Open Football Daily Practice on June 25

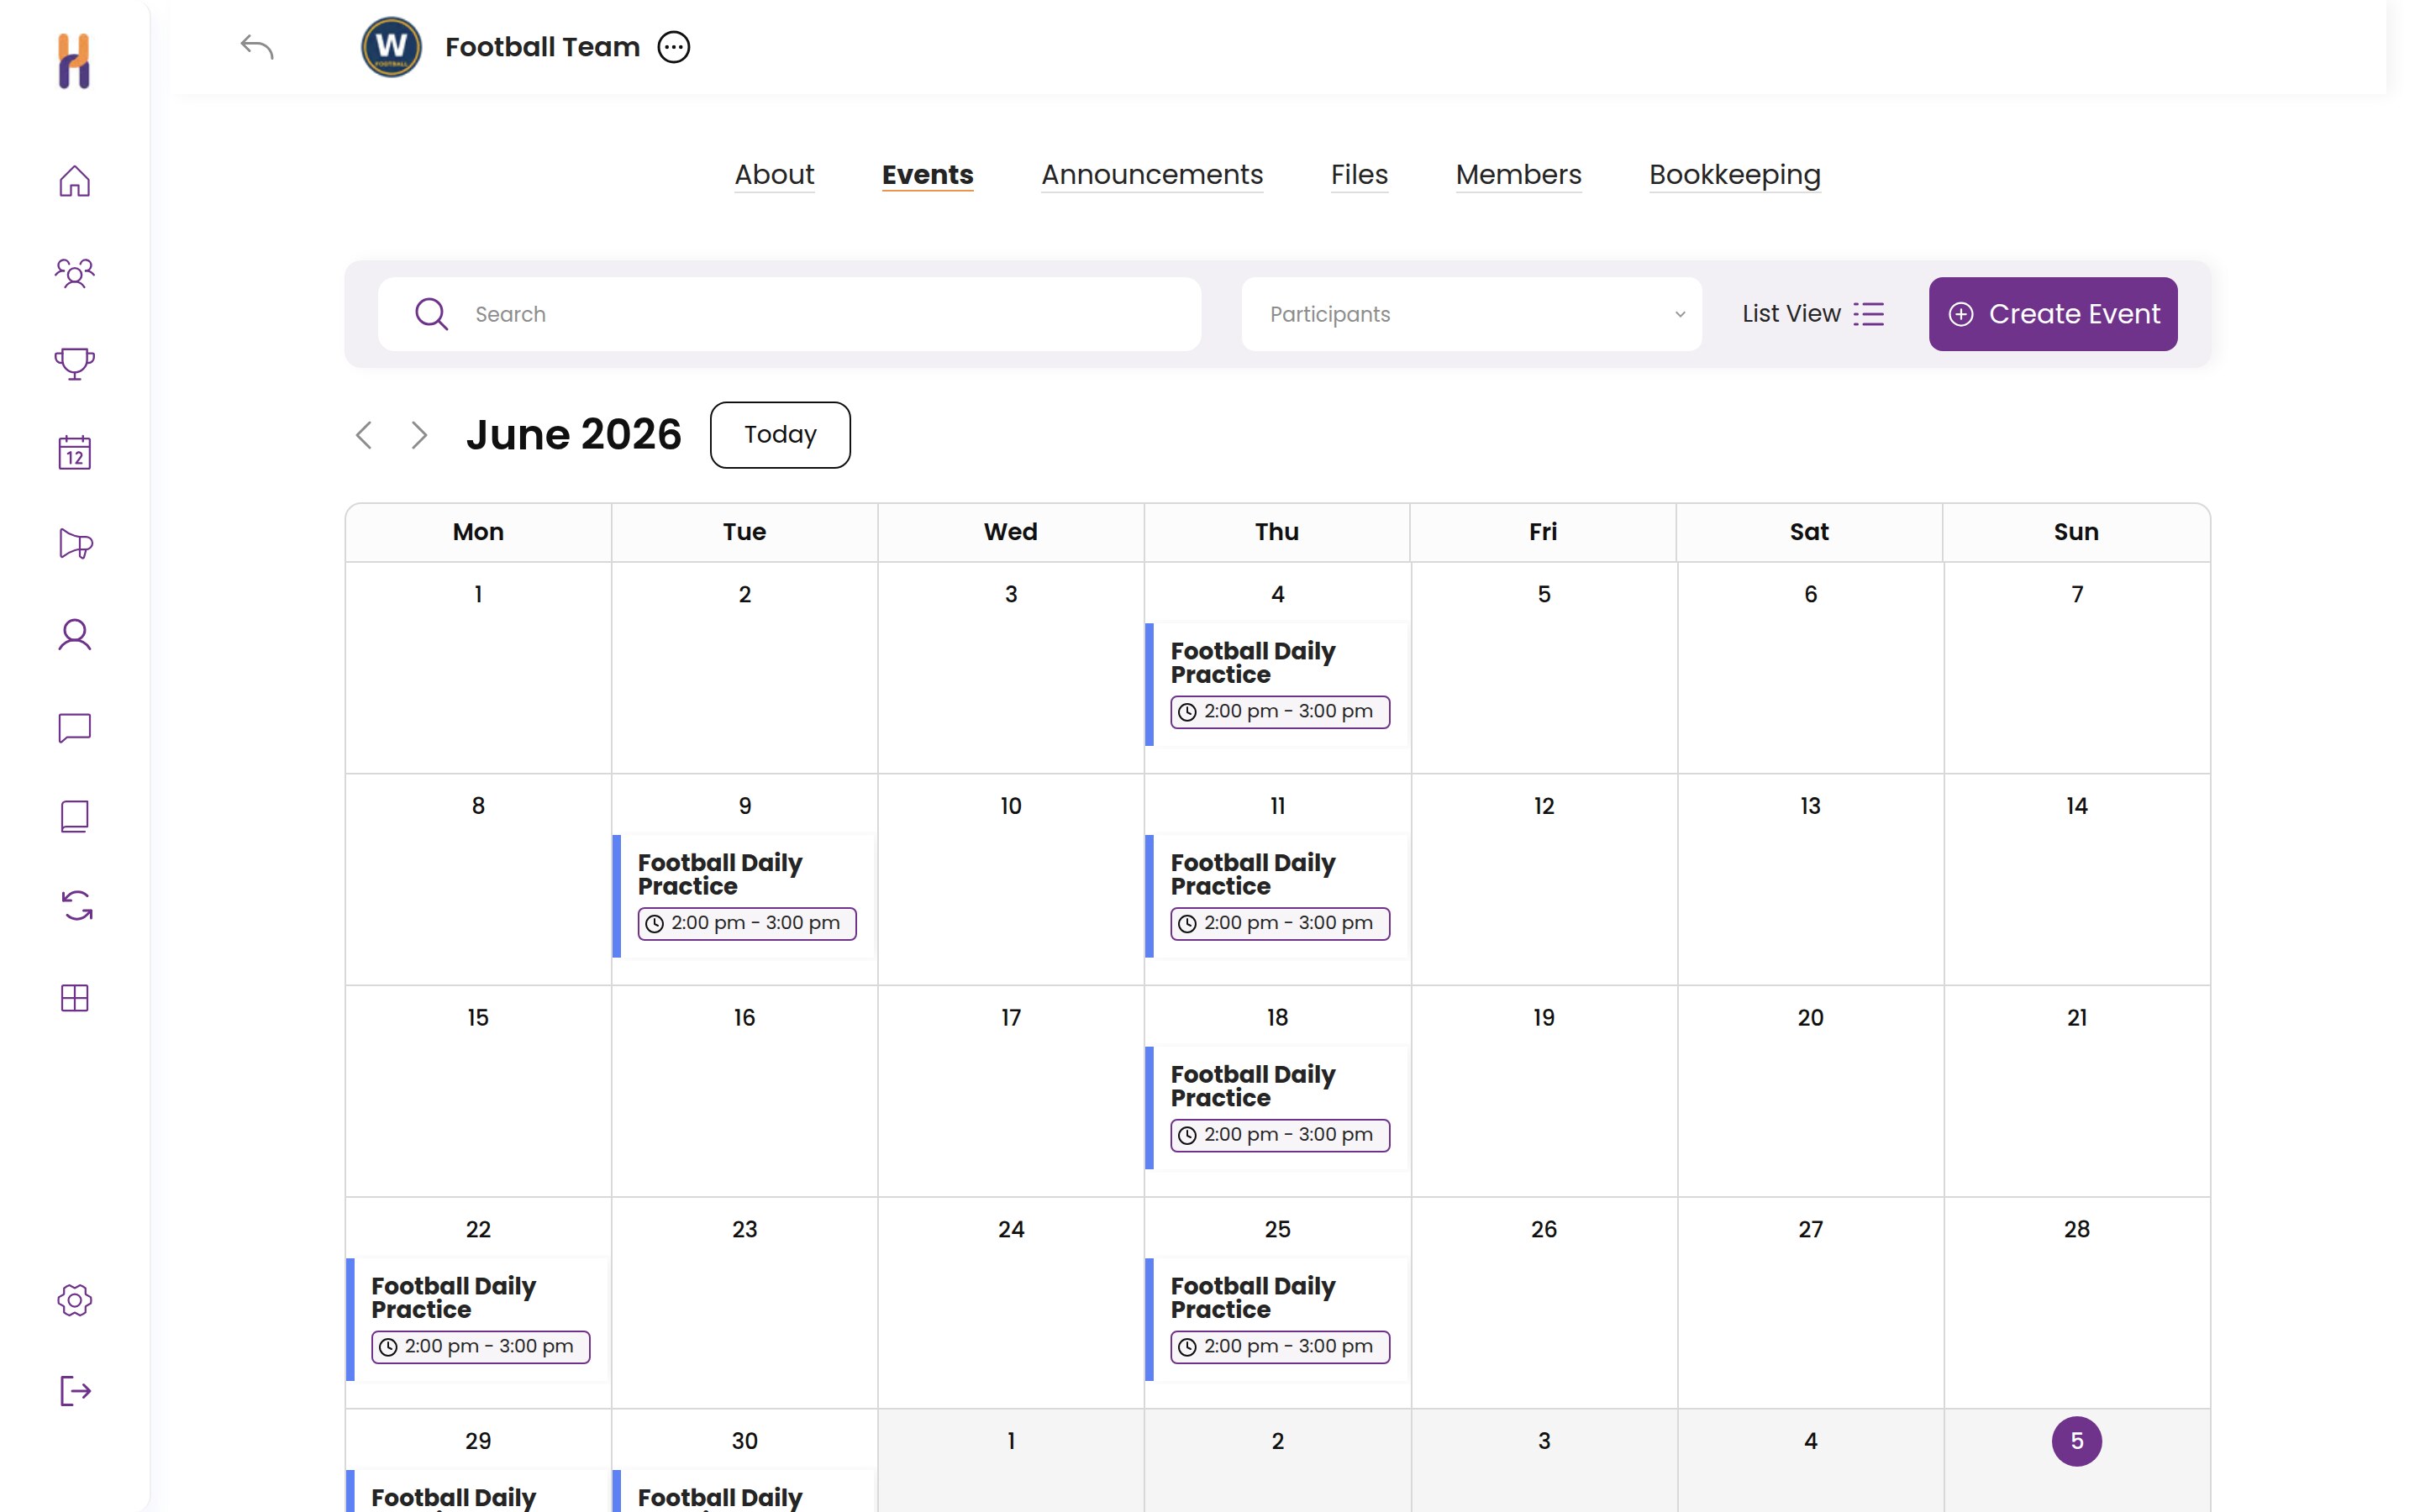click(x=1277, y=1320)
